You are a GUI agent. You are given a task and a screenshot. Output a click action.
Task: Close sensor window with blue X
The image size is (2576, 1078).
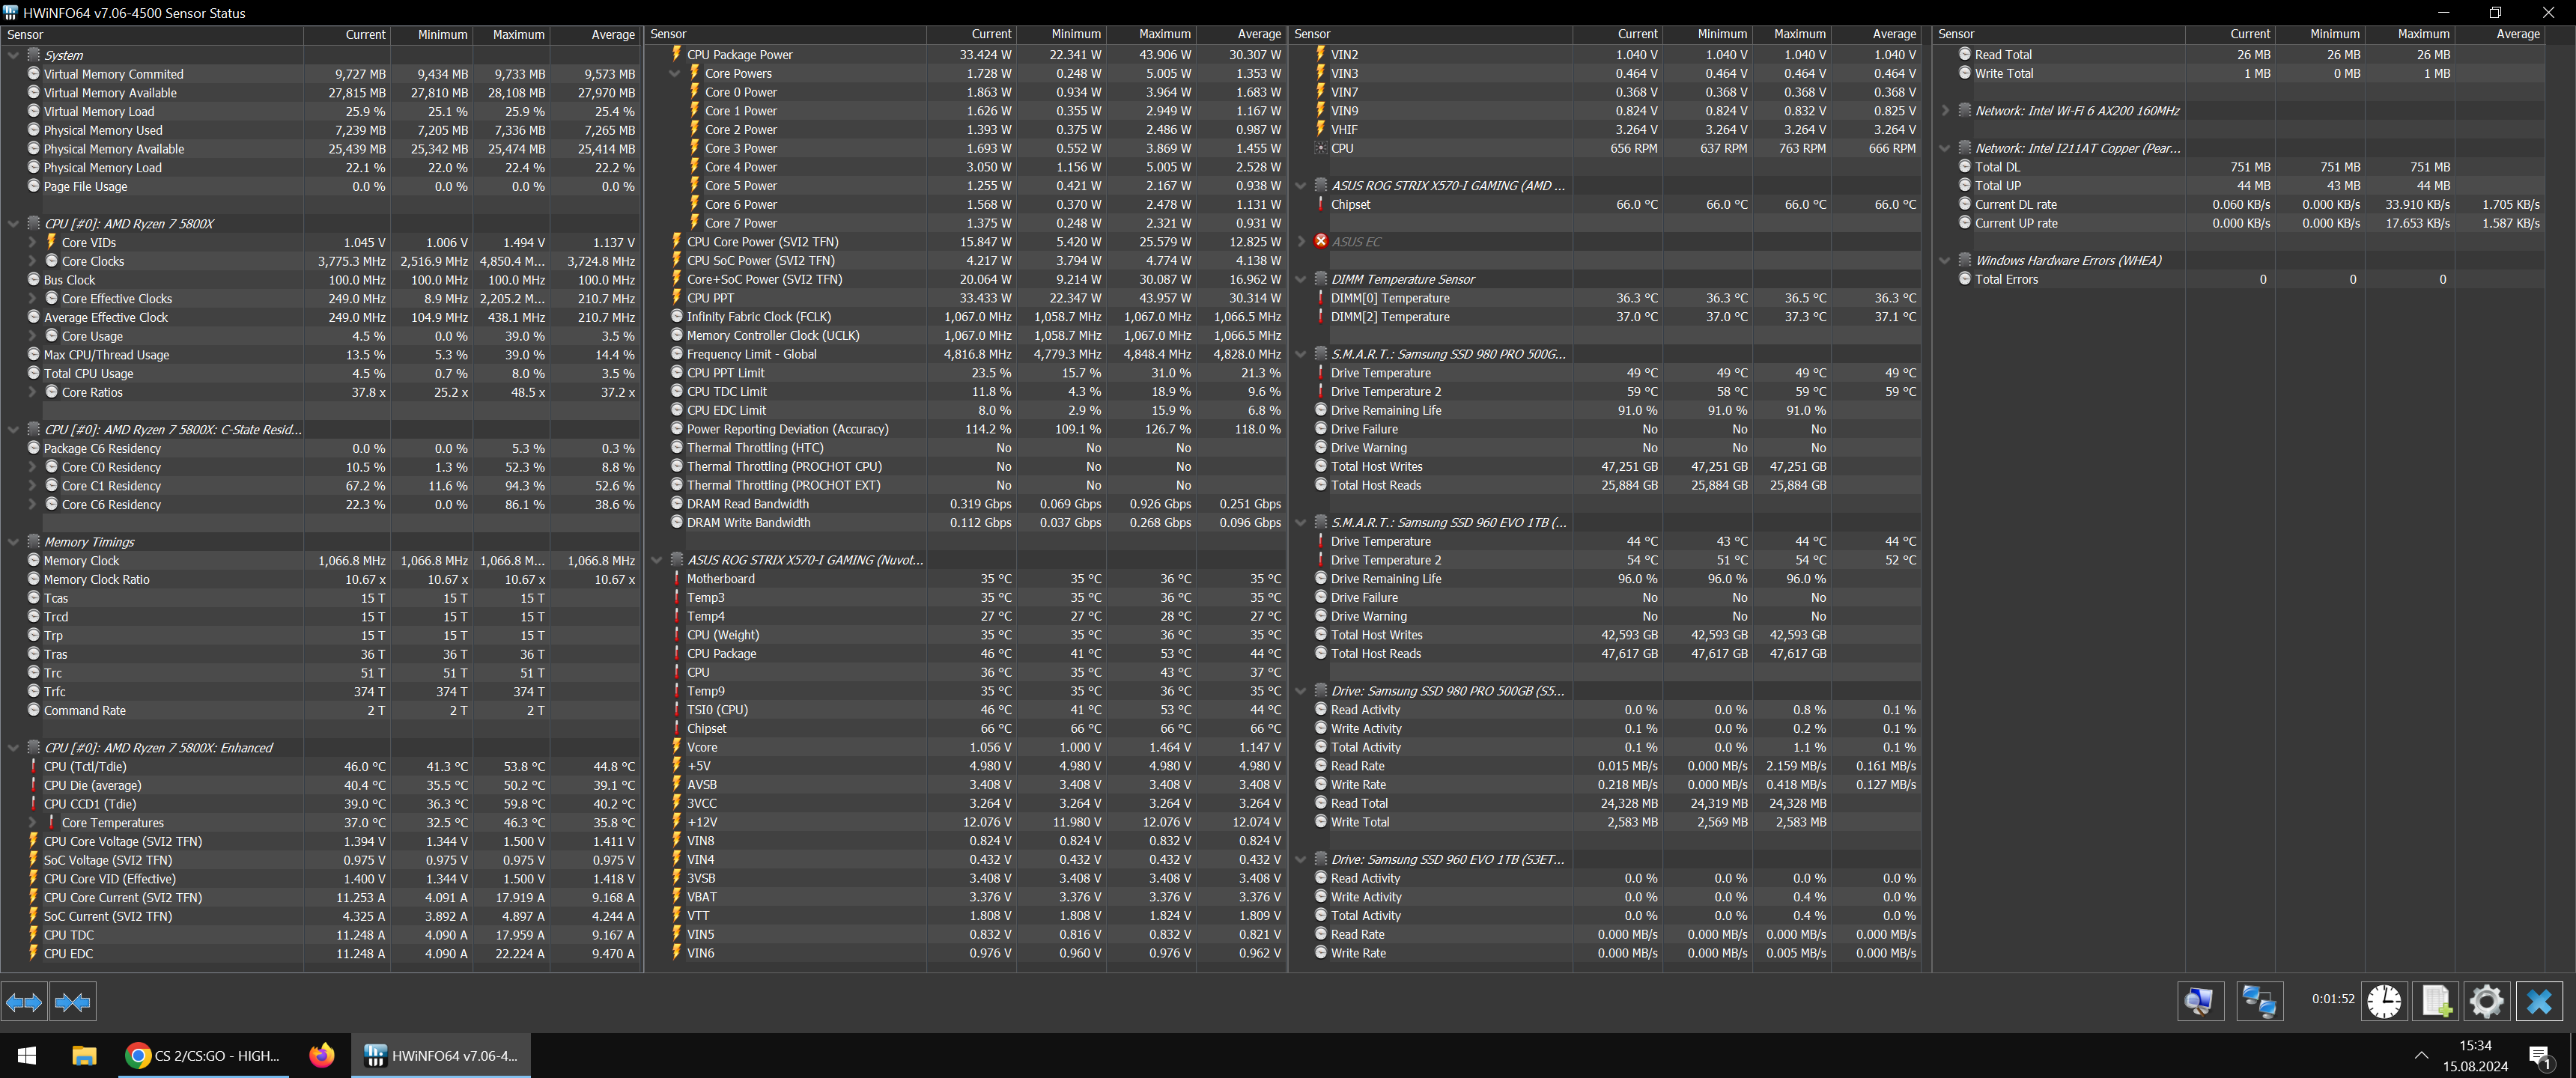pos(2539,1001)
